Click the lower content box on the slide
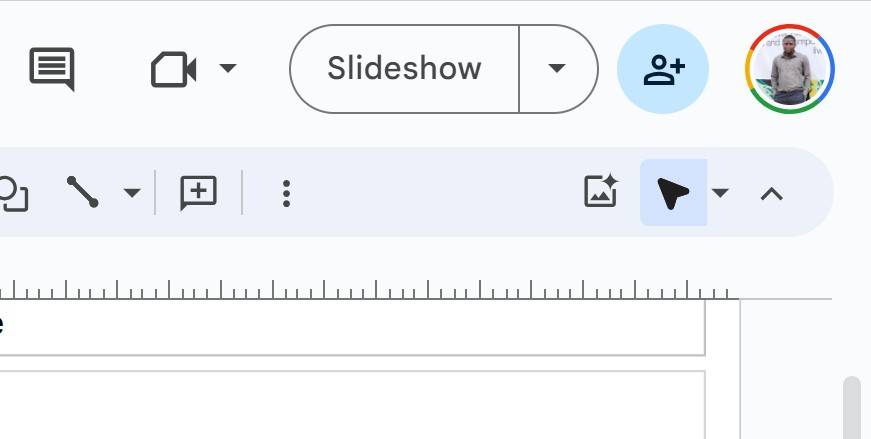This screenshot has width=871, height=439. 350,405
